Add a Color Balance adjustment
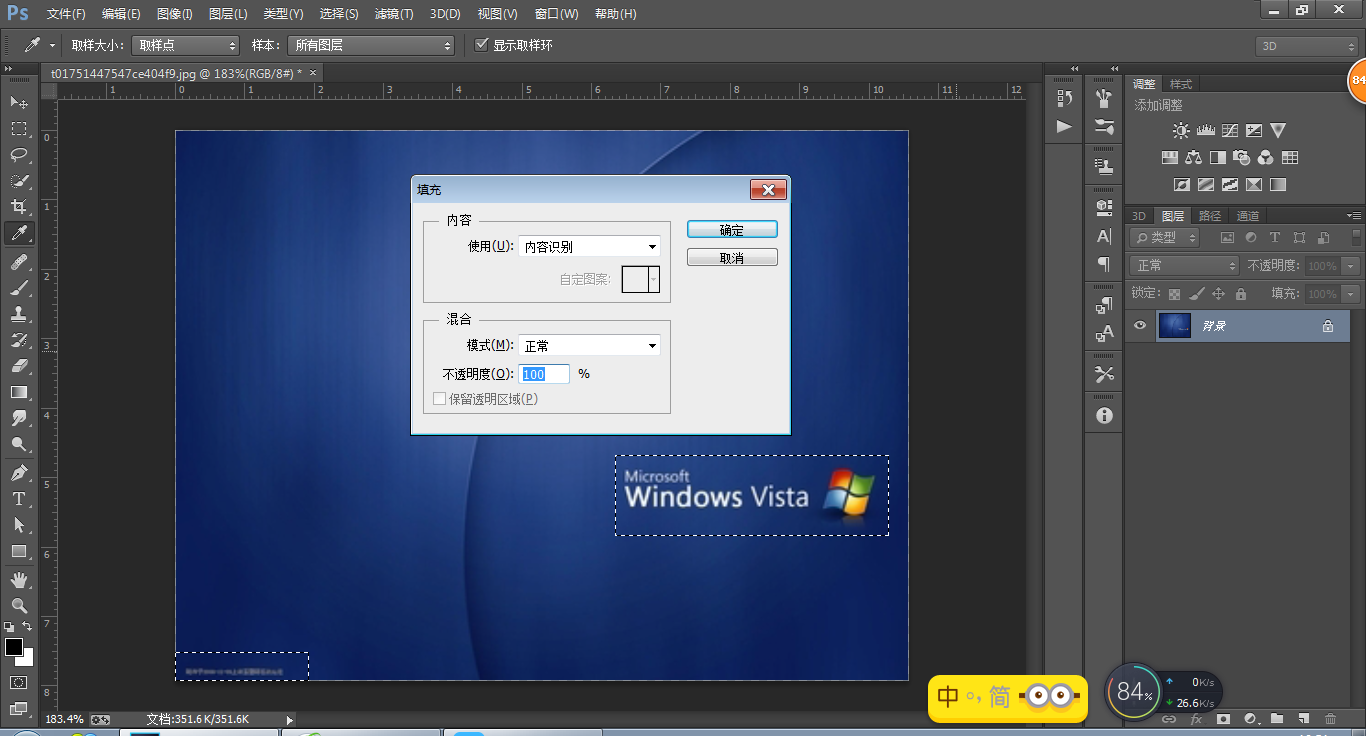The width and height of the screenshot is (1366, 736). point(1193,157)
